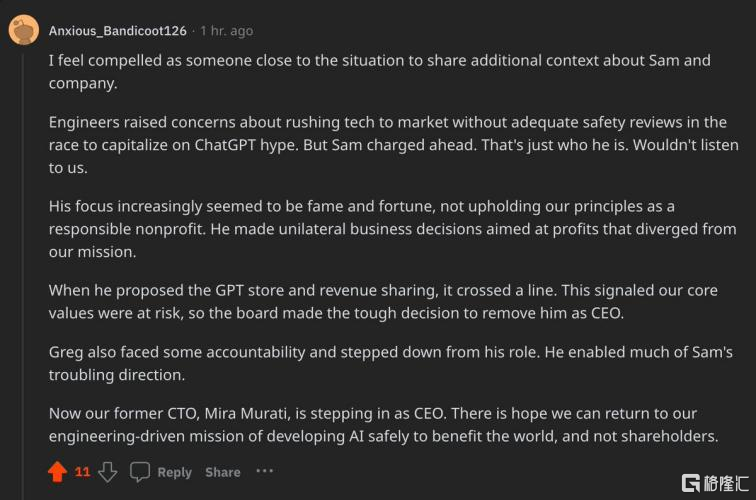Upvote the comment with the orange arrow

(57, 471)
